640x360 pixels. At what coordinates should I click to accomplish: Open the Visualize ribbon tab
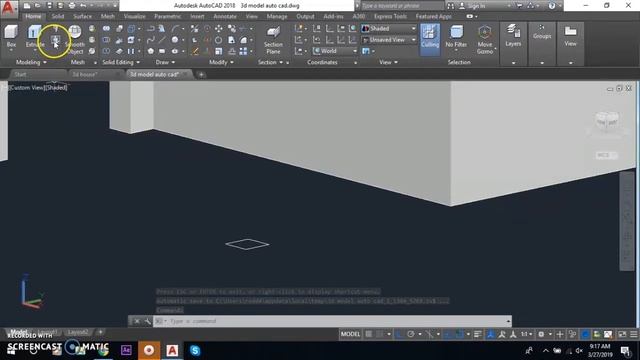[x=134, y=16]
